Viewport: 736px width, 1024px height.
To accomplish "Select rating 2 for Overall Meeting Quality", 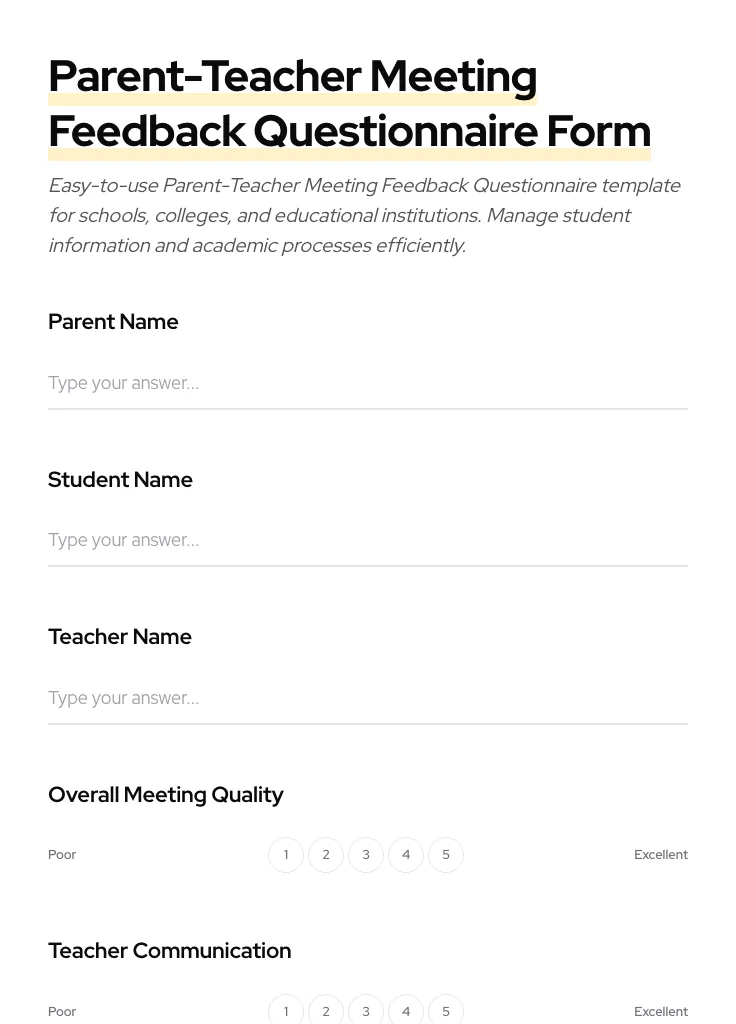I will 326,855.
